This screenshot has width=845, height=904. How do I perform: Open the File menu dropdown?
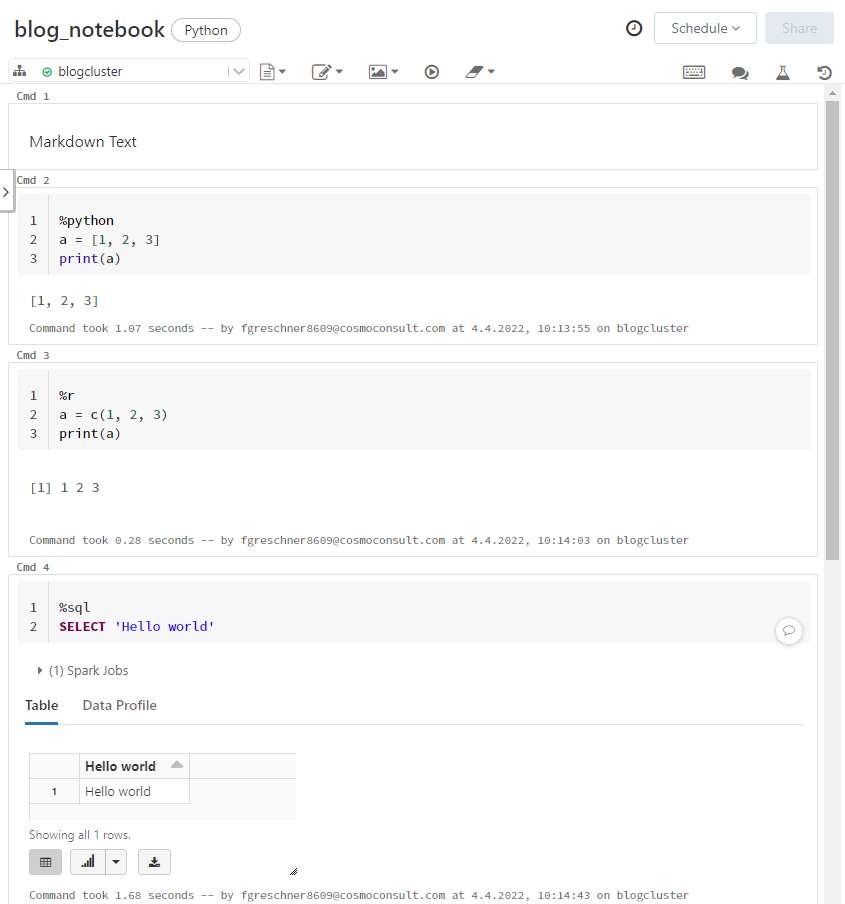[x=272, y=72]
